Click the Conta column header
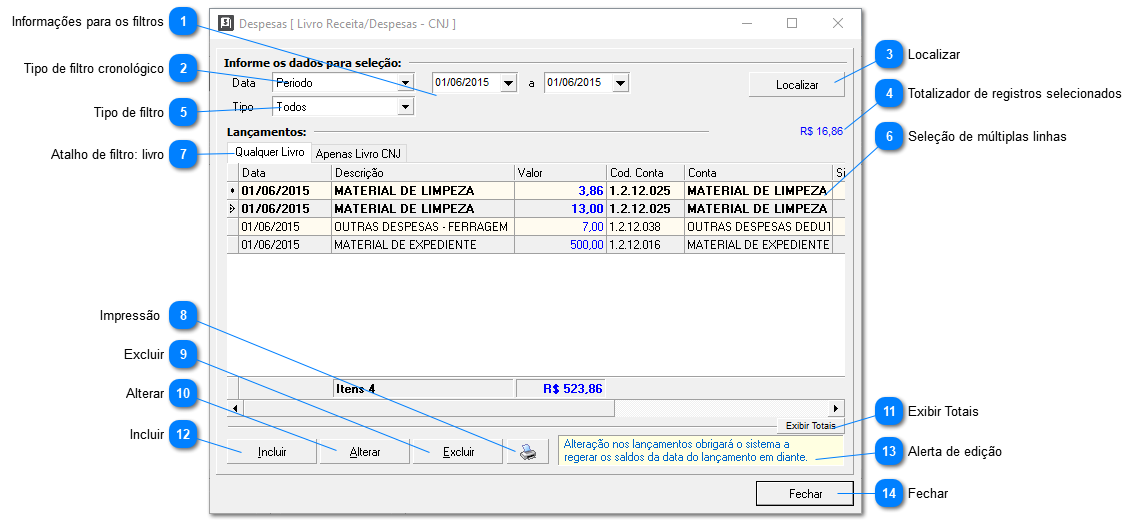 tap(758, 173)
